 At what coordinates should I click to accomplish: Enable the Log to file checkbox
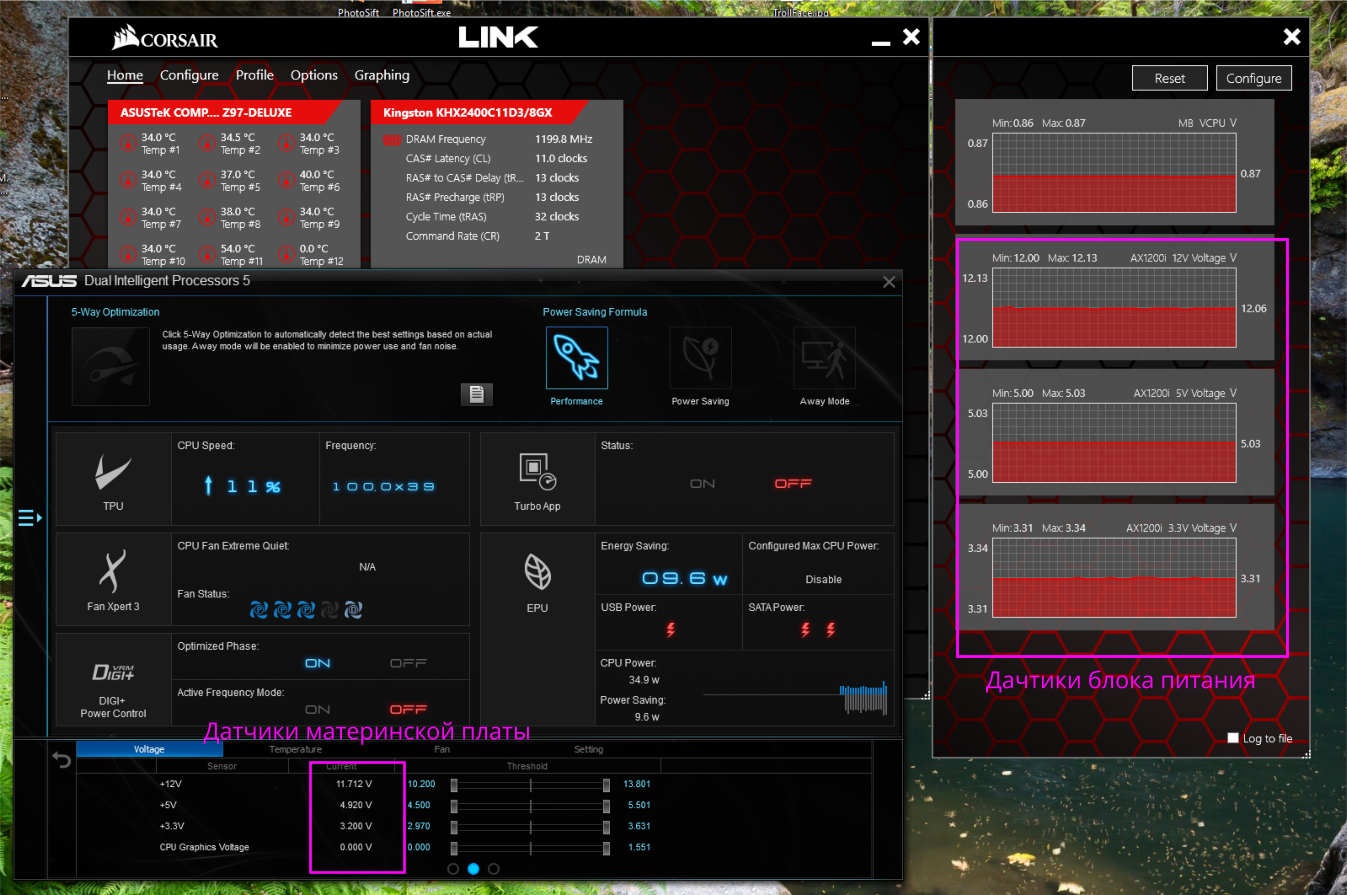pos(1233,738)
